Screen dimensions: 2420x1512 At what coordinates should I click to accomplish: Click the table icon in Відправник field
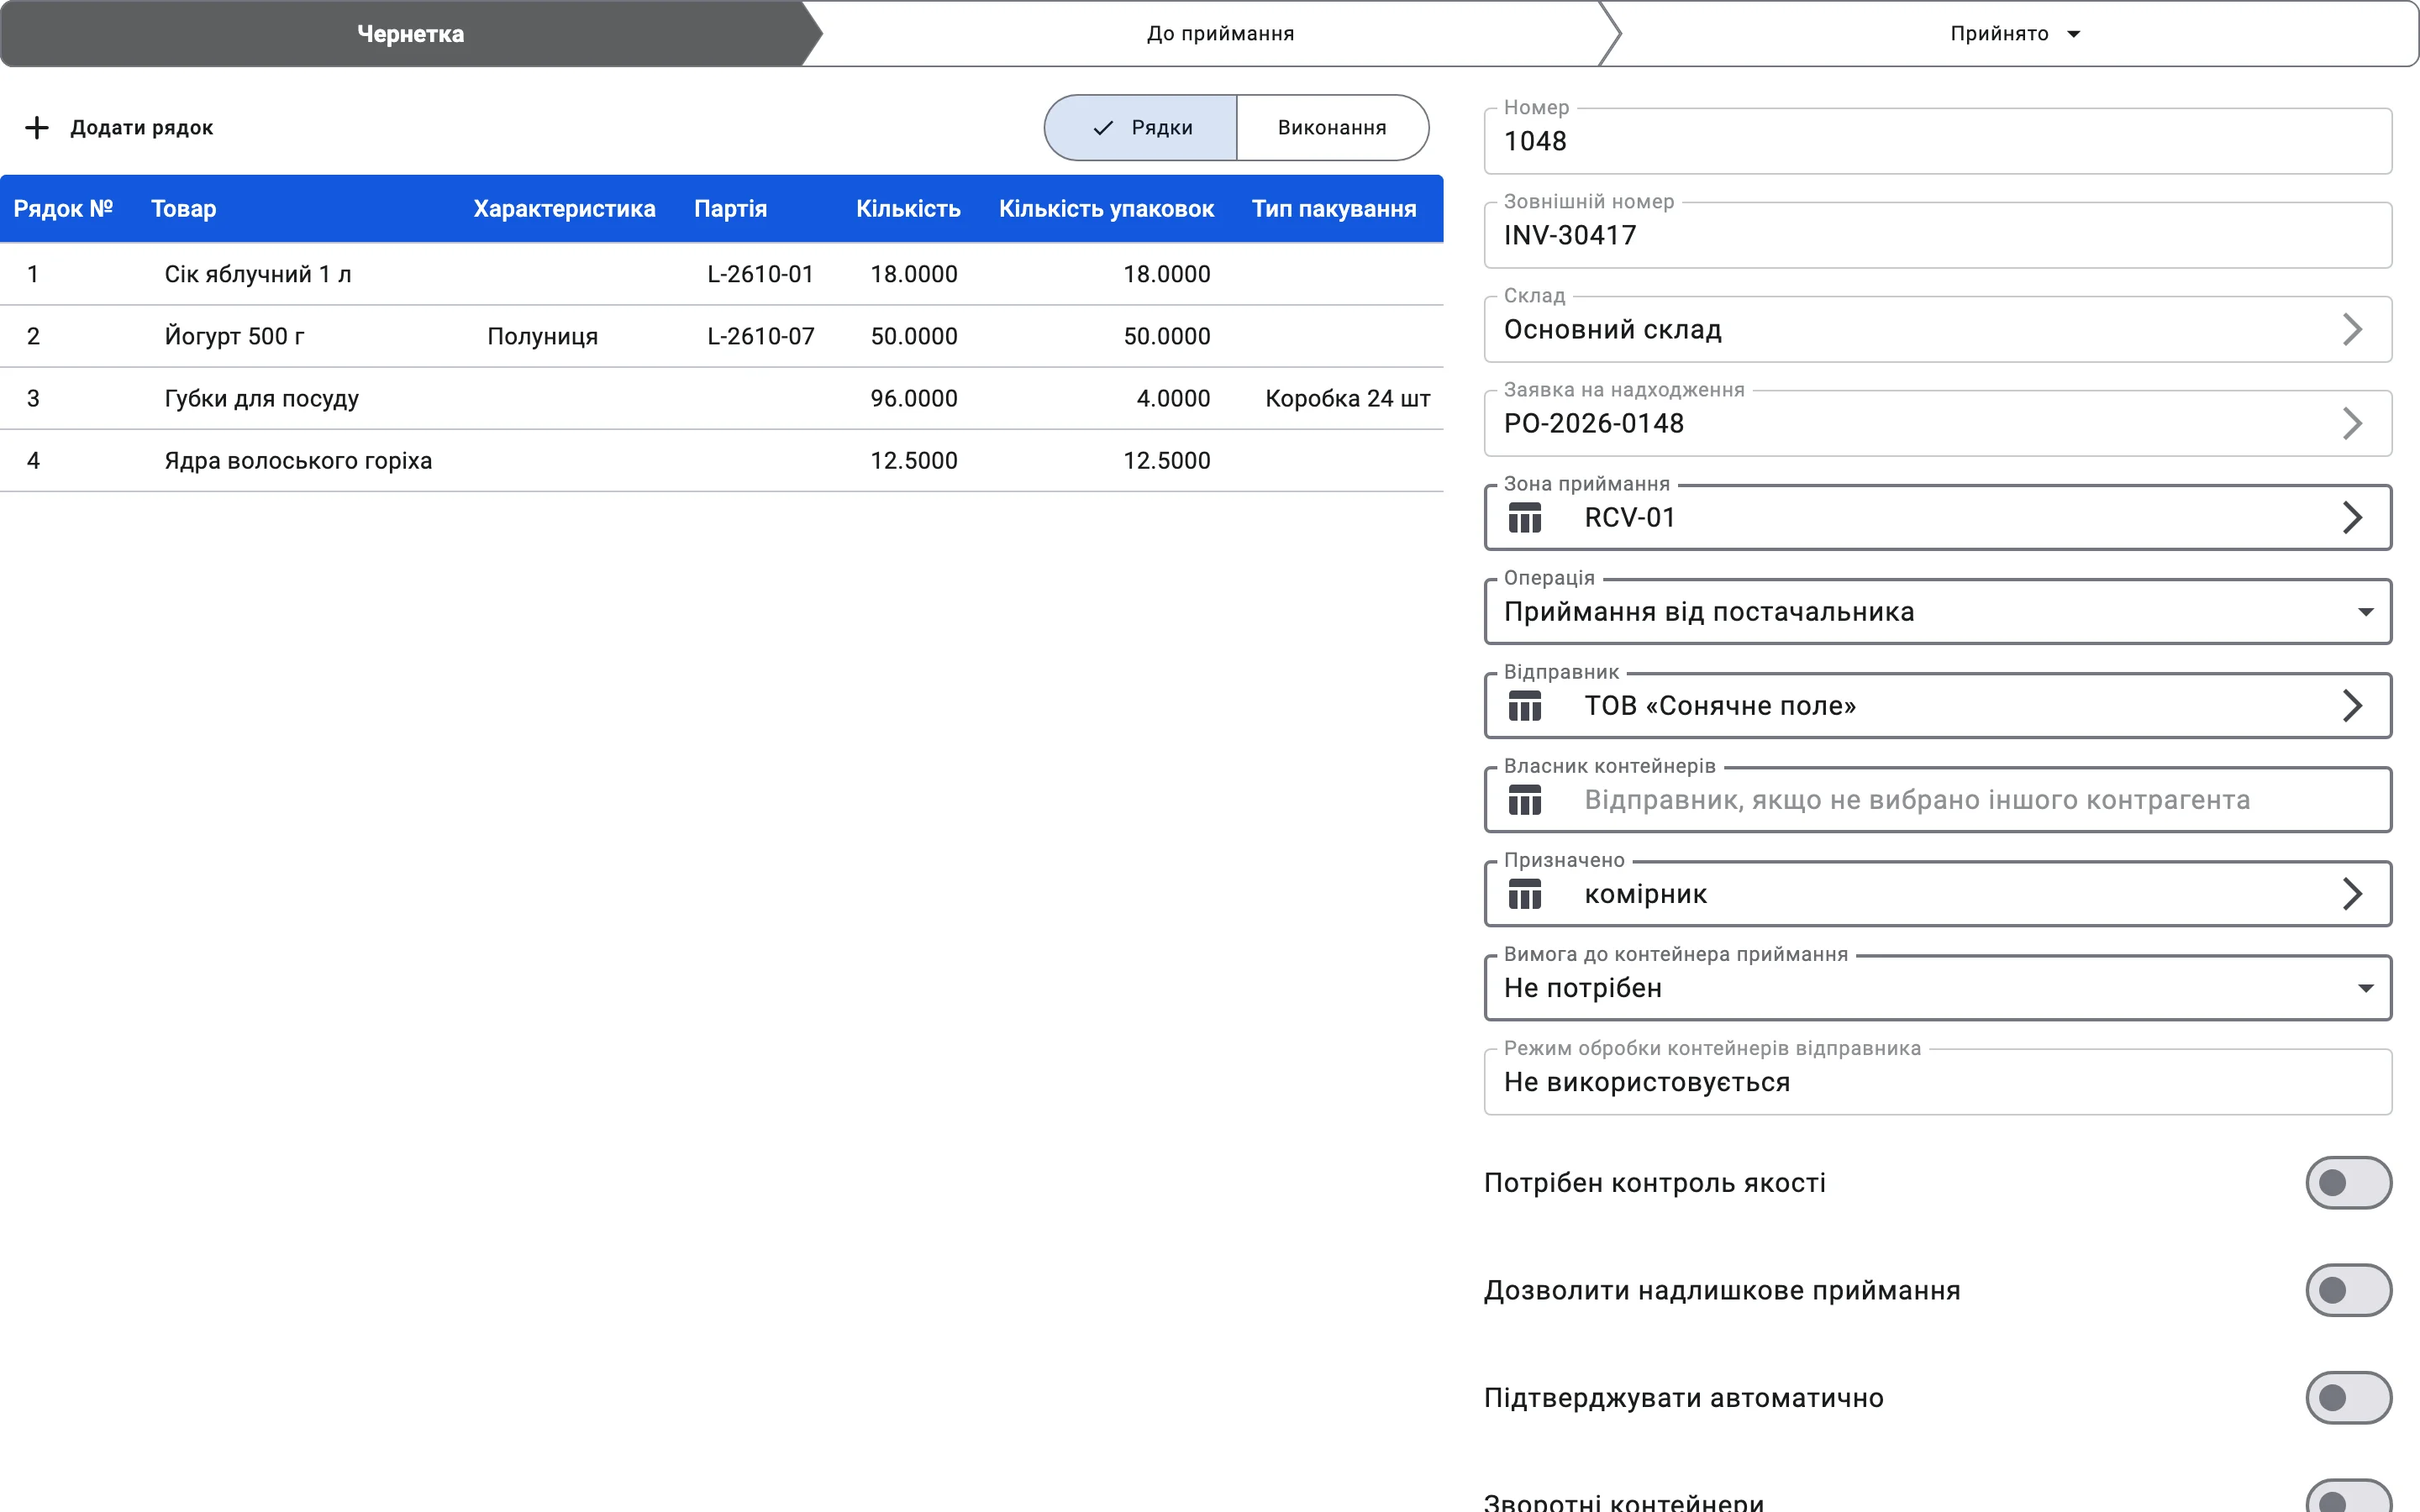click(x=1524, y=706)
